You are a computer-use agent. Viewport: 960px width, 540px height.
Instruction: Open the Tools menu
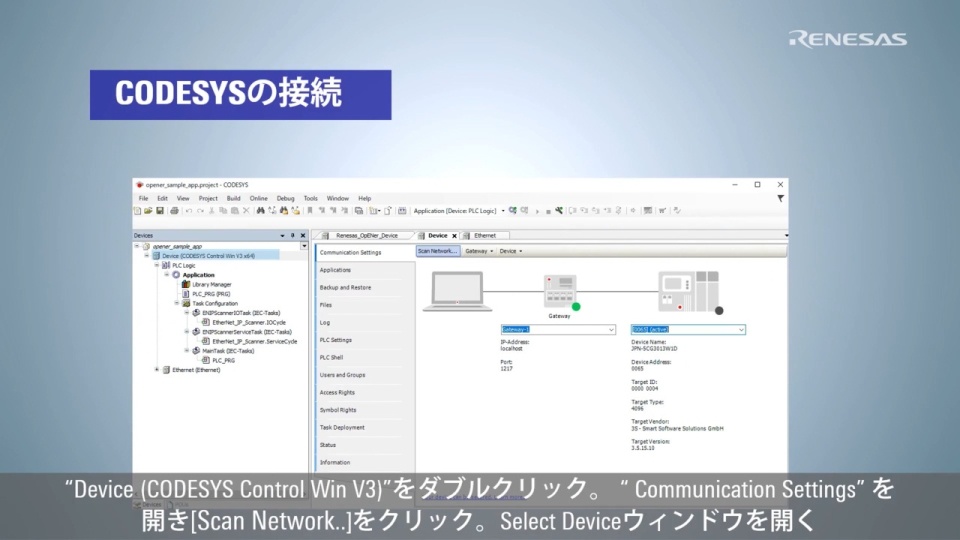click(310, 198)
